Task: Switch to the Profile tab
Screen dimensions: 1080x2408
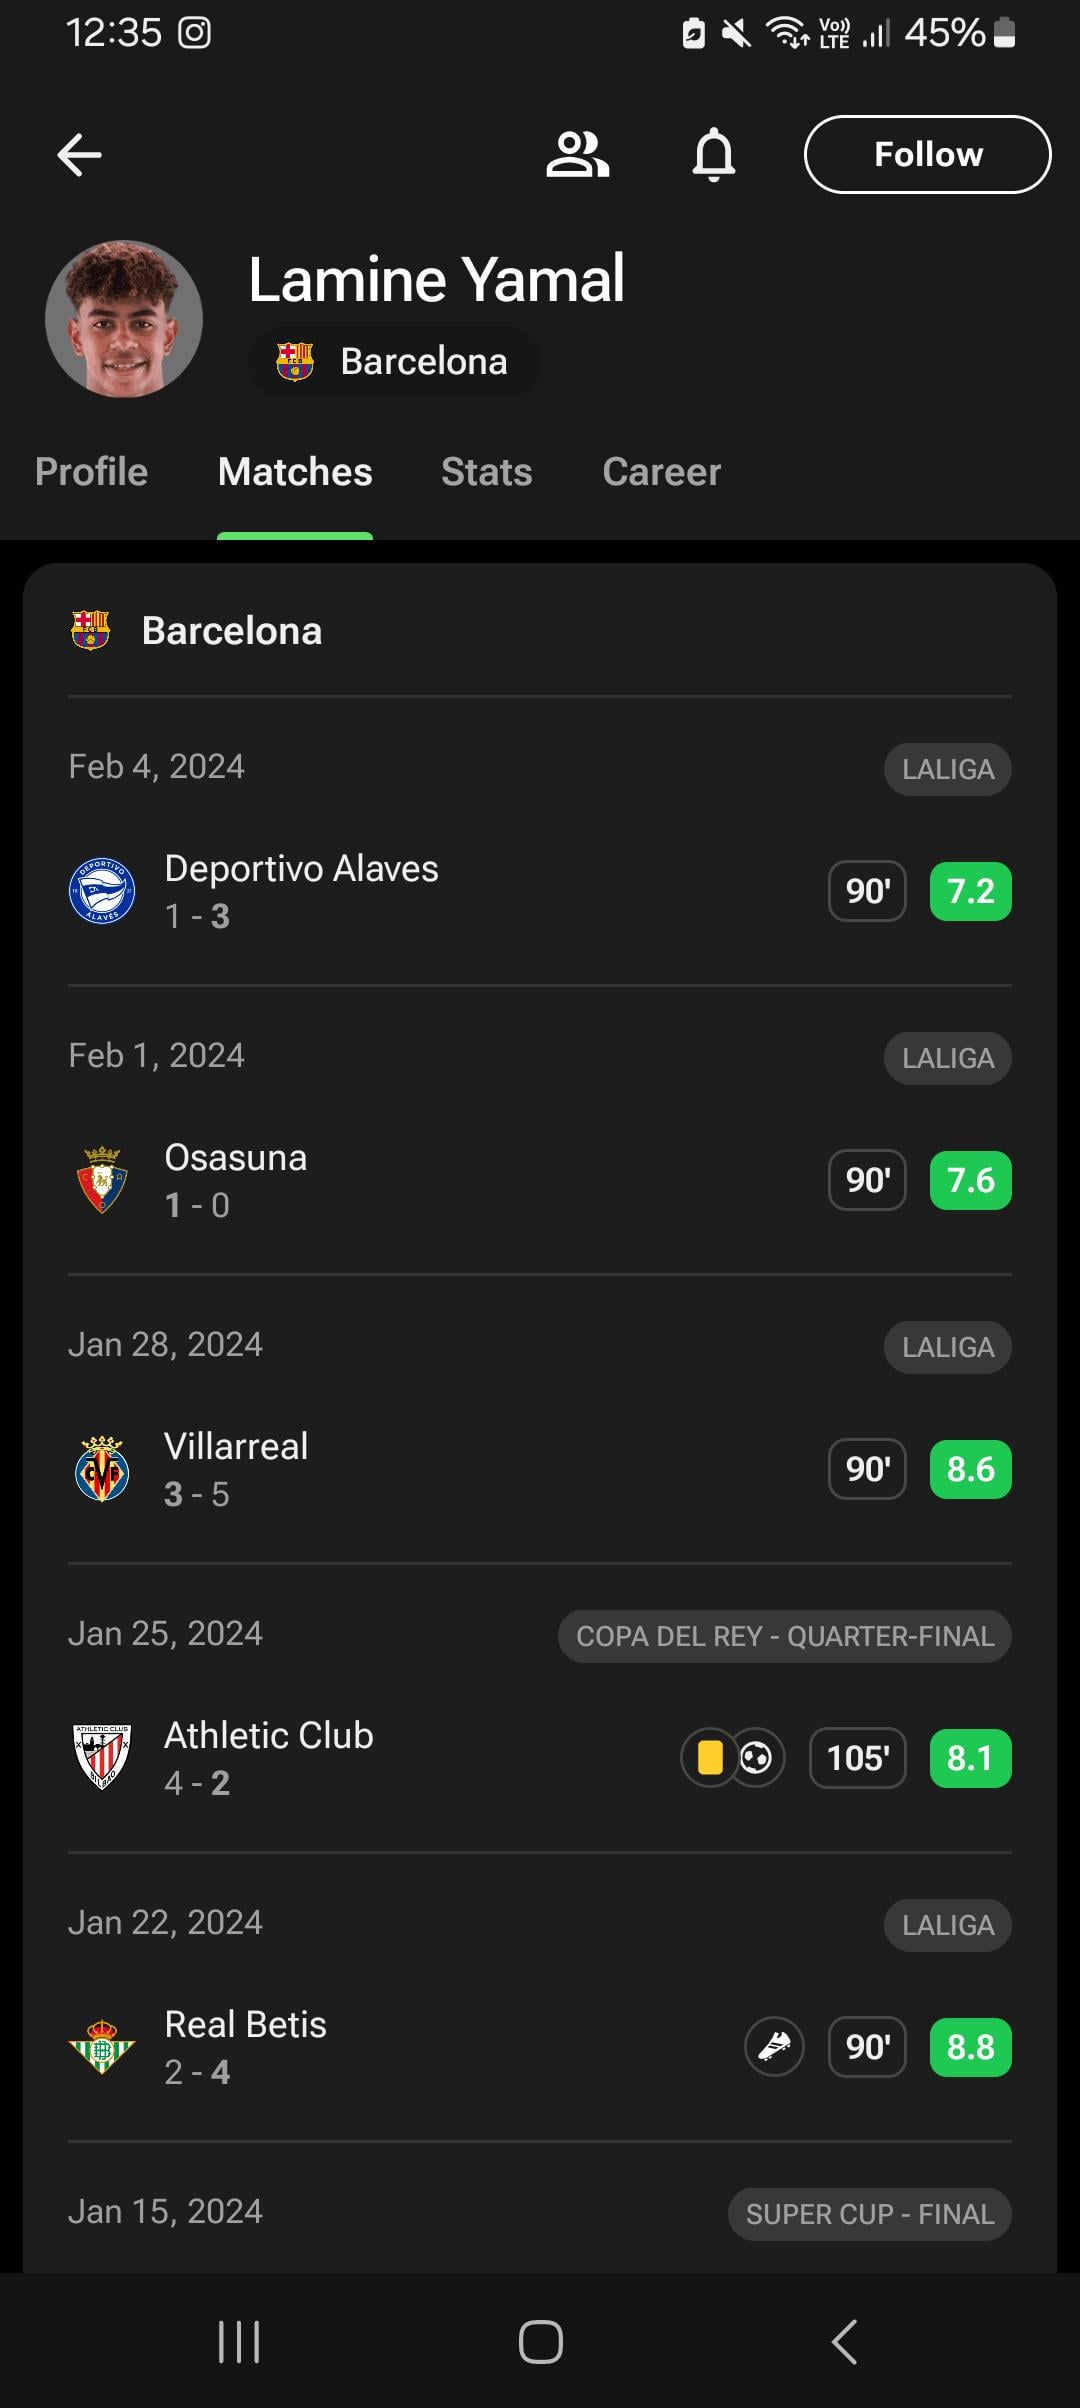Action: [91, 472]
